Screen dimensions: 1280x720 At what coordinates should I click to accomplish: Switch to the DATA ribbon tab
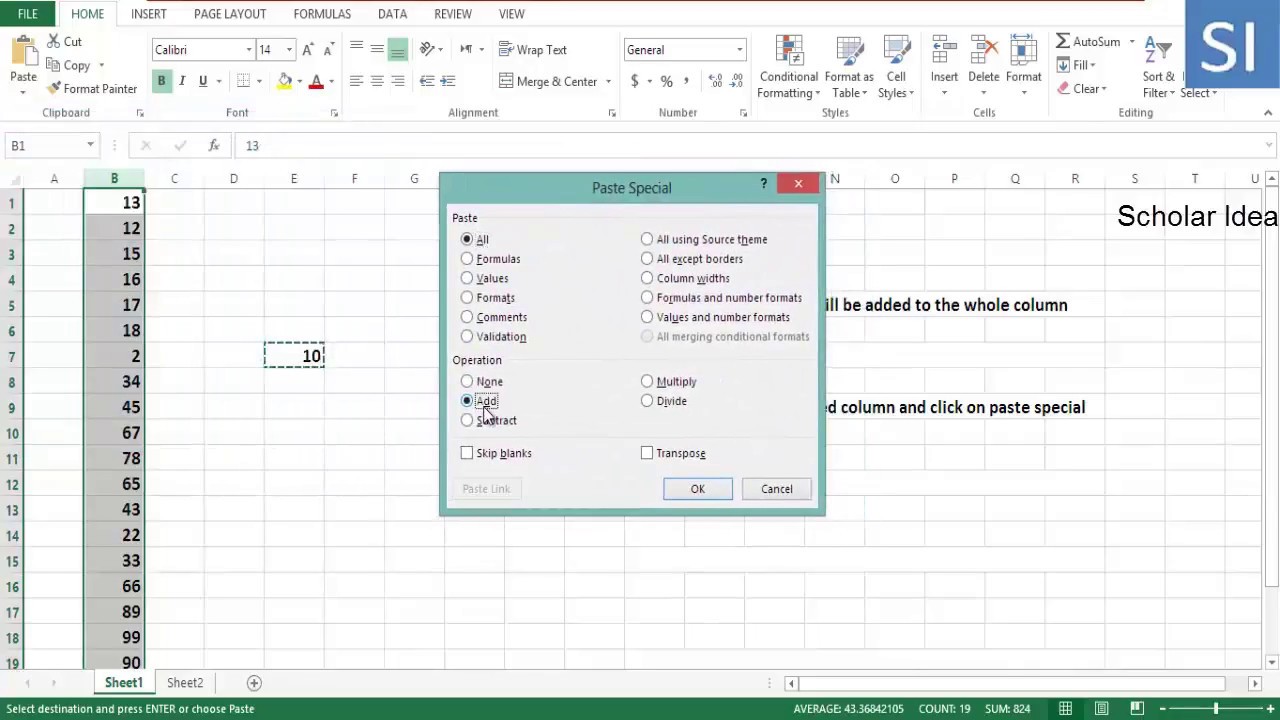coord(392,14)
